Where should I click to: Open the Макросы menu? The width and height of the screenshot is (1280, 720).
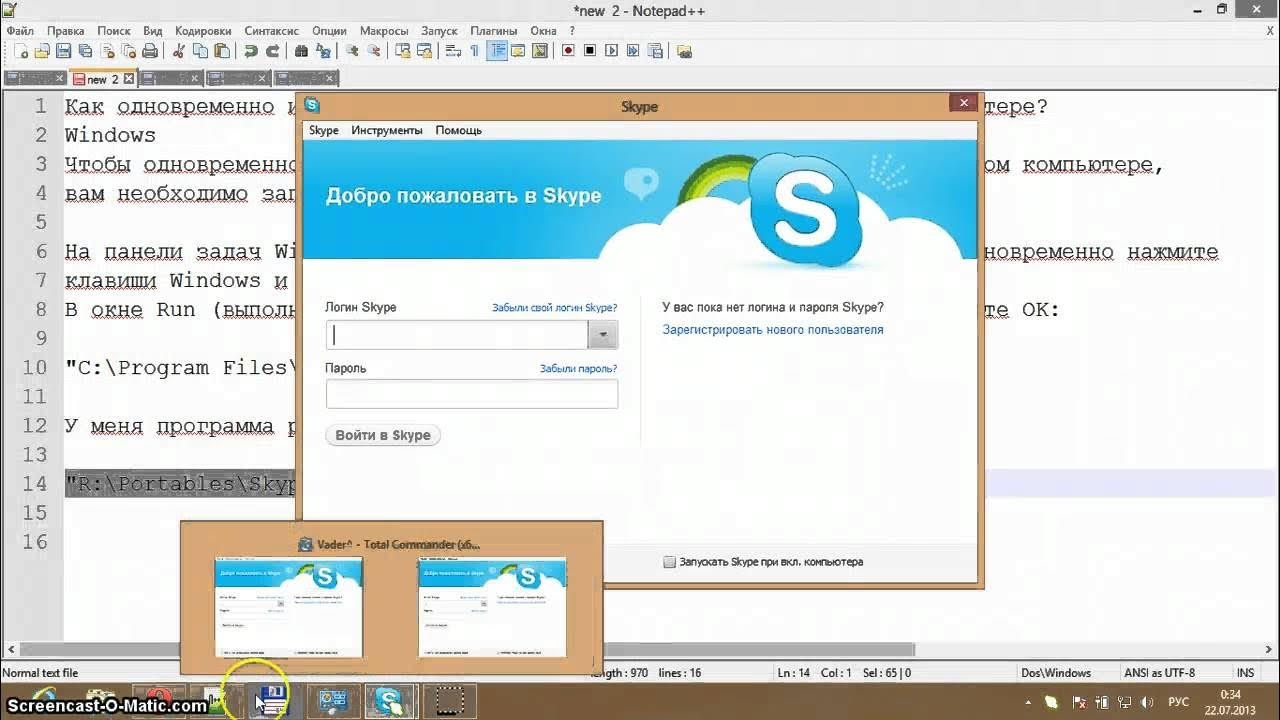click(384, 31)
